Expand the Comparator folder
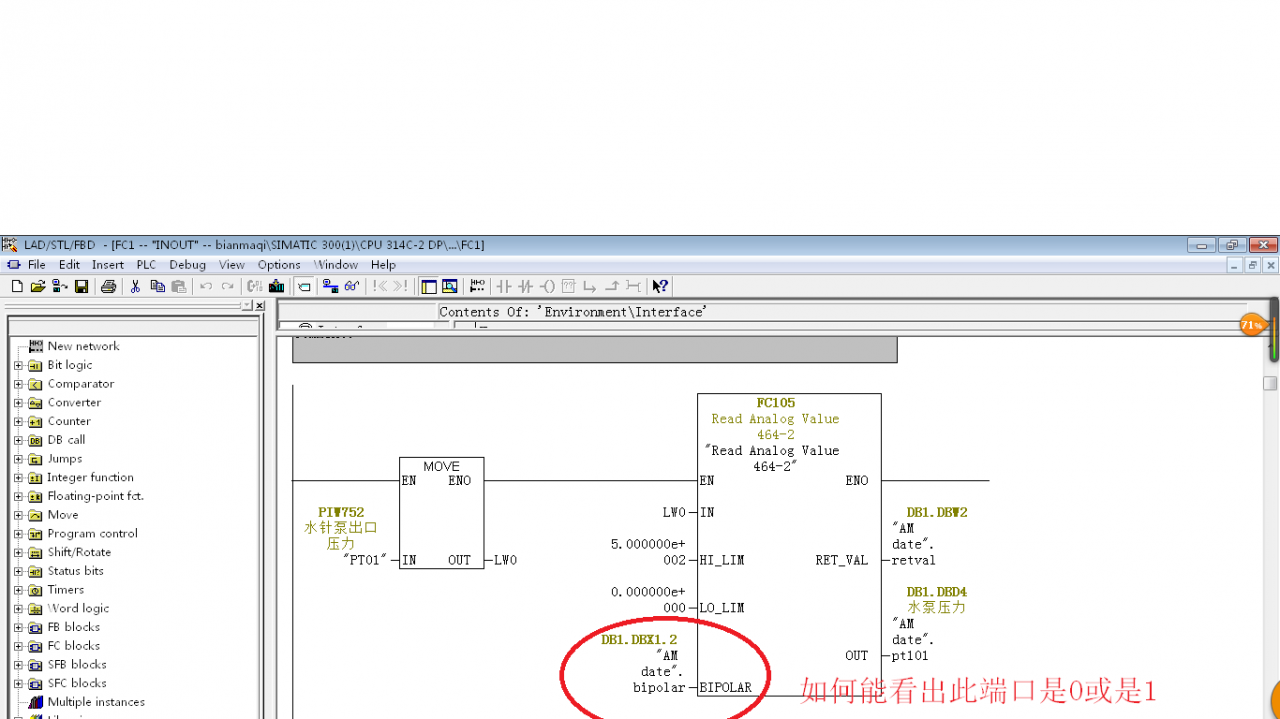 tap(18, 384)
